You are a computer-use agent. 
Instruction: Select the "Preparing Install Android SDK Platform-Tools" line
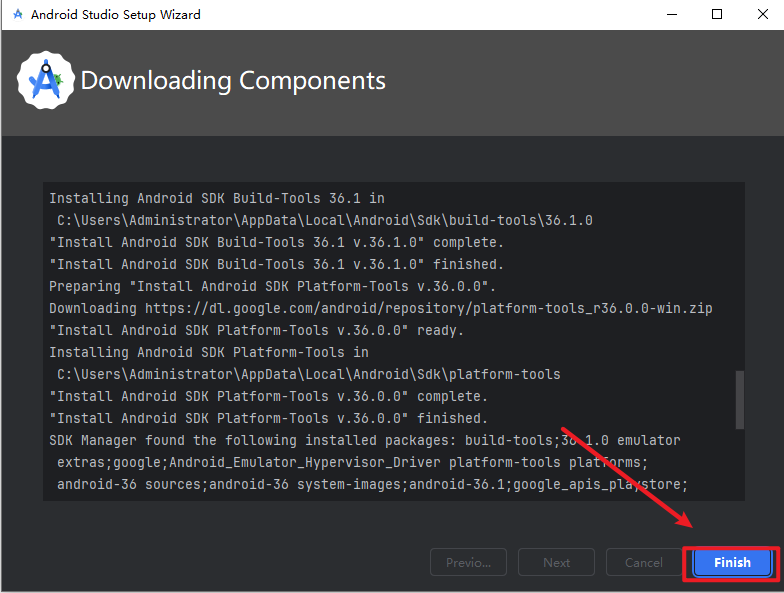pyautogui.click(x=269, y=286)
